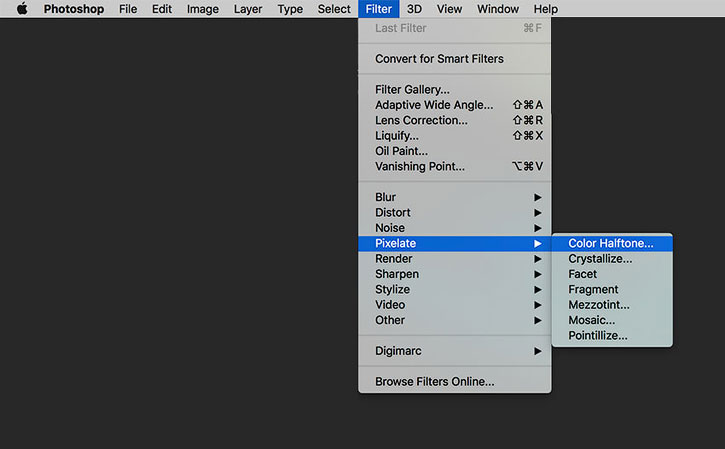Choose the Pointillize filter

coord(612,336)
